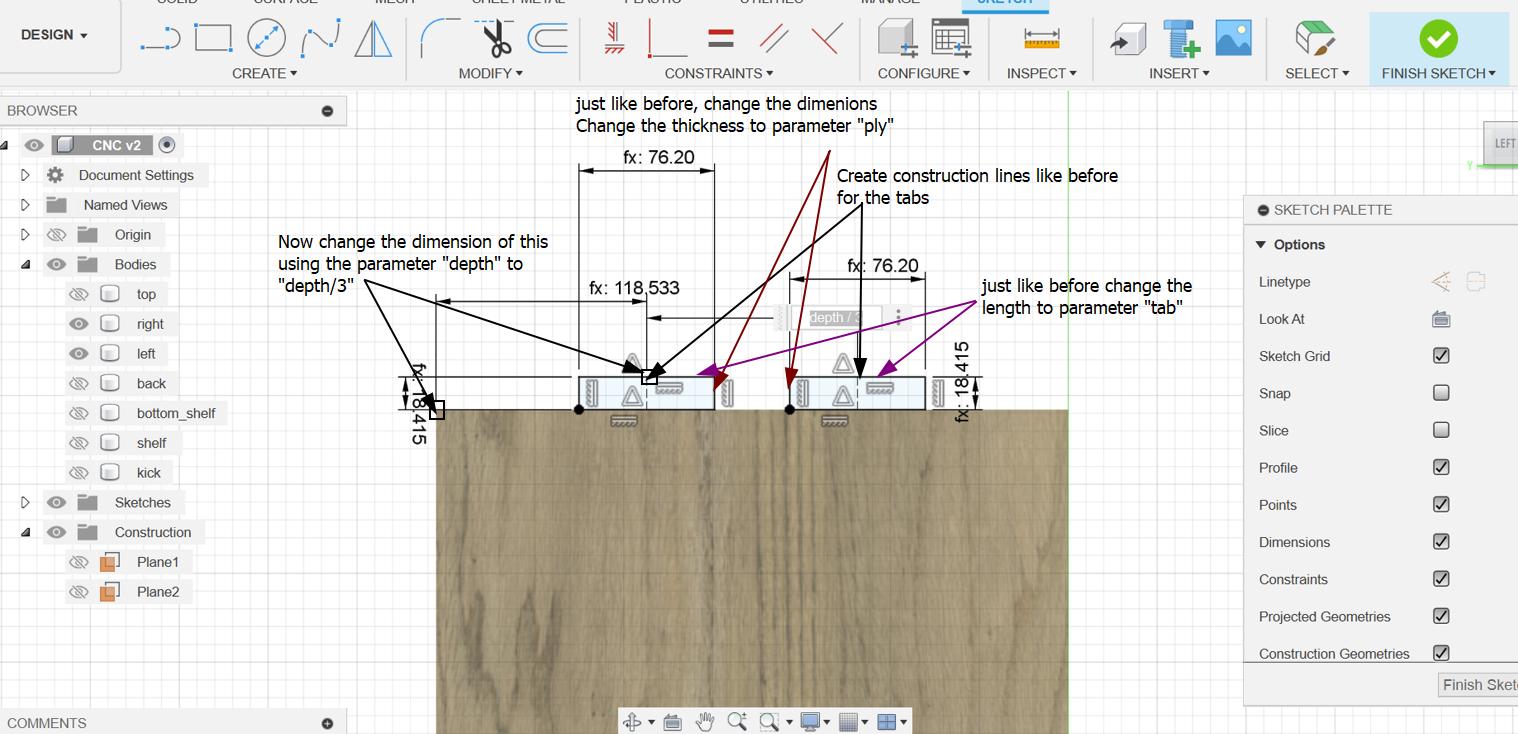Open the dimension input options dots
The height and width of the screenshot is (734, 1518).
898,318
